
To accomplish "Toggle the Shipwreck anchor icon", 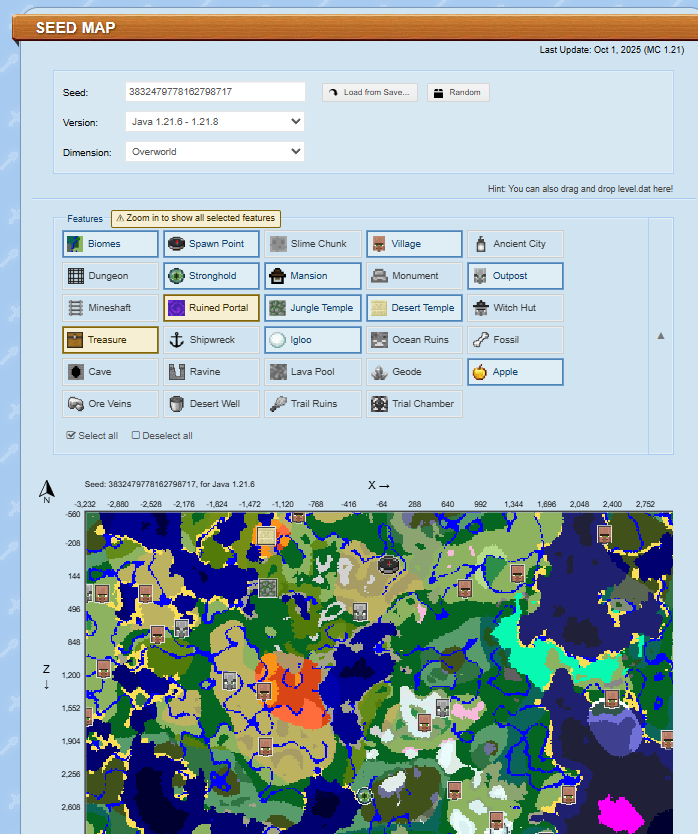I will click(x=177, y=340).
